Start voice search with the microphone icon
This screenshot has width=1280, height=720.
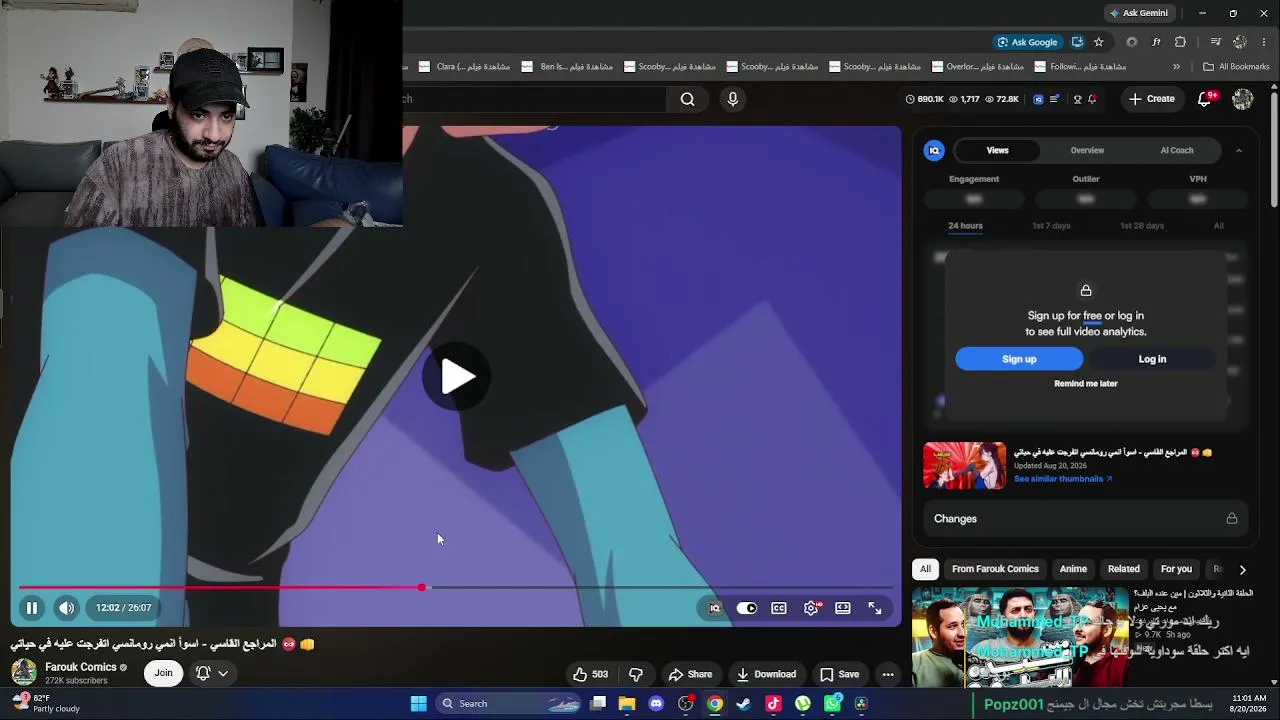click(x=733, y=99)
